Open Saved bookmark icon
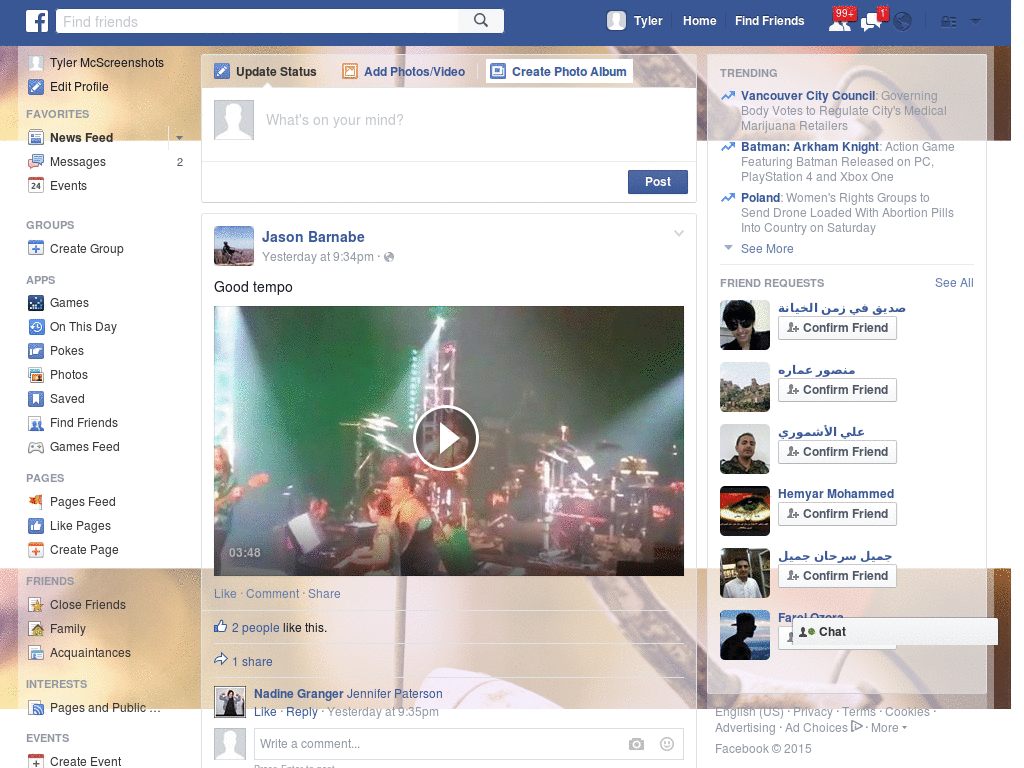 coord(36,399)
